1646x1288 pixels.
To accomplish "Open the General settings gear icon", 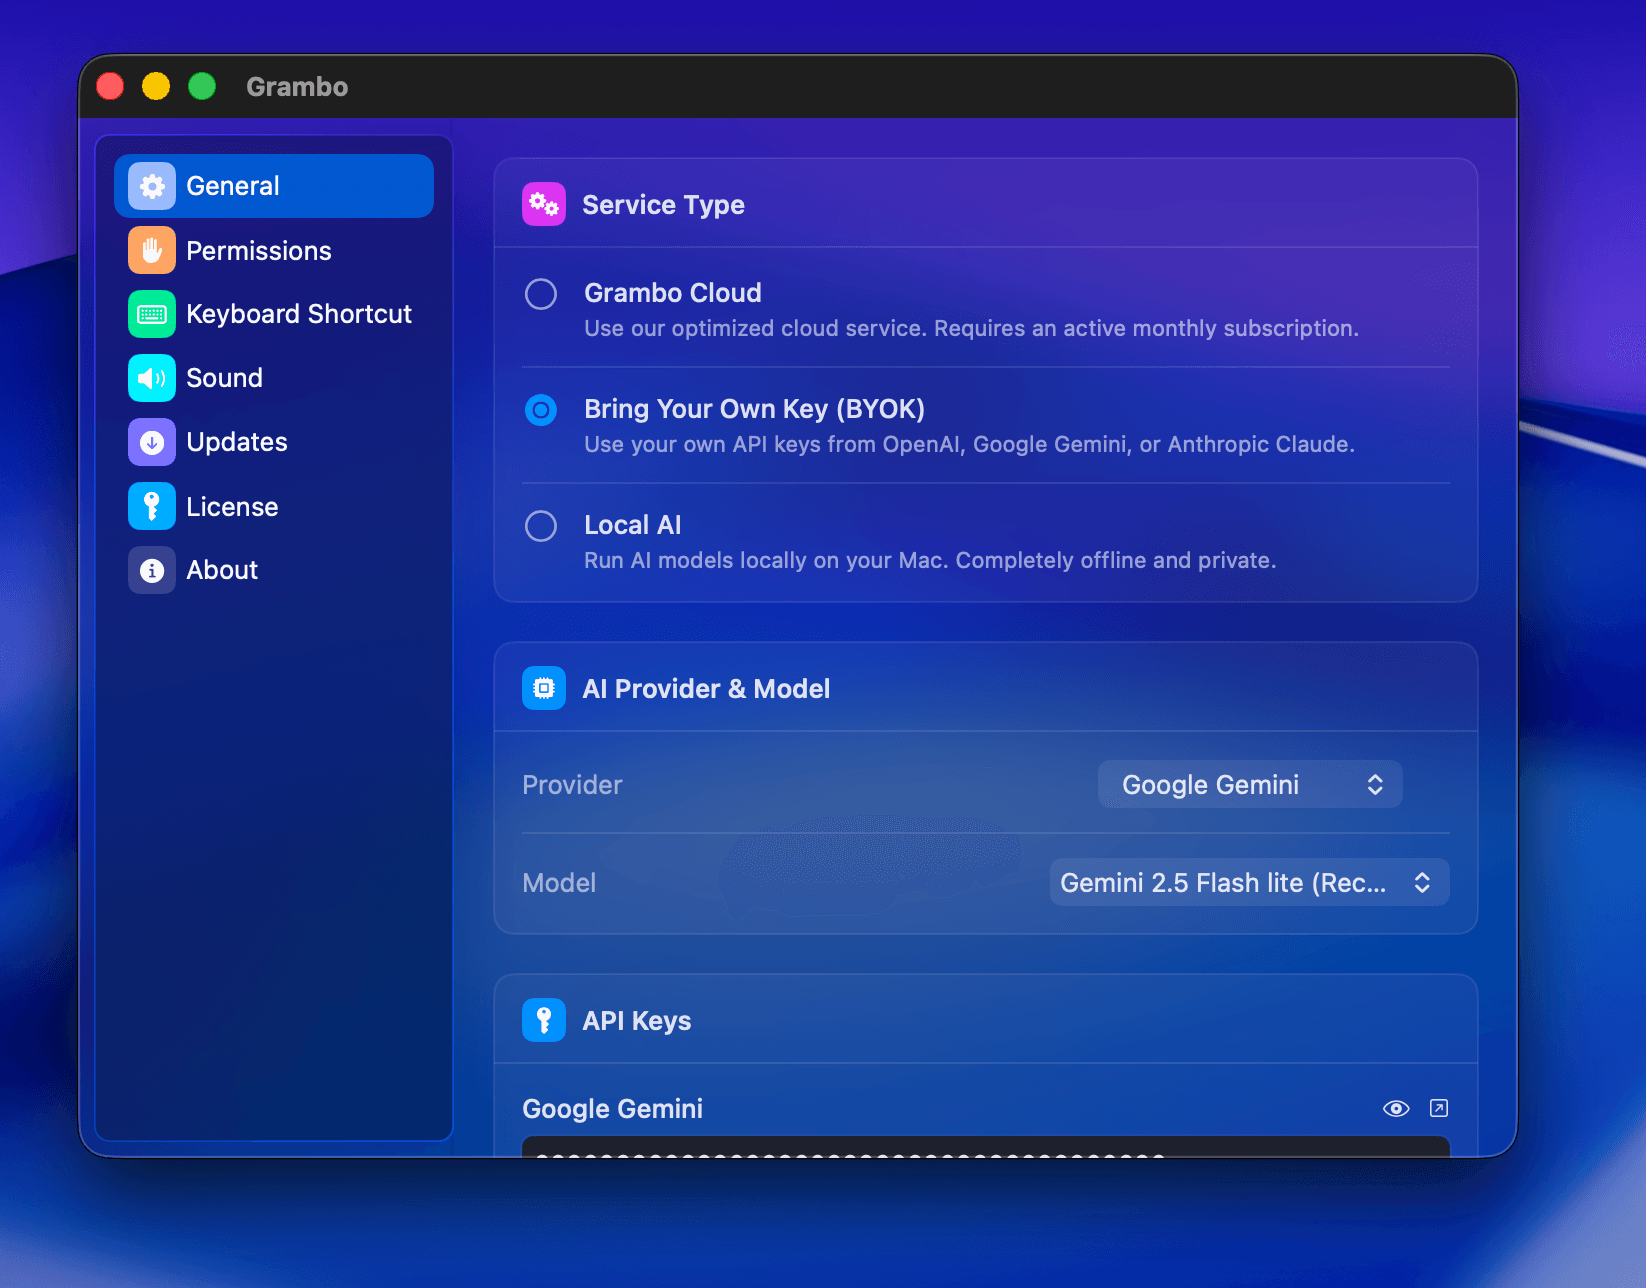I will [152, 186].
